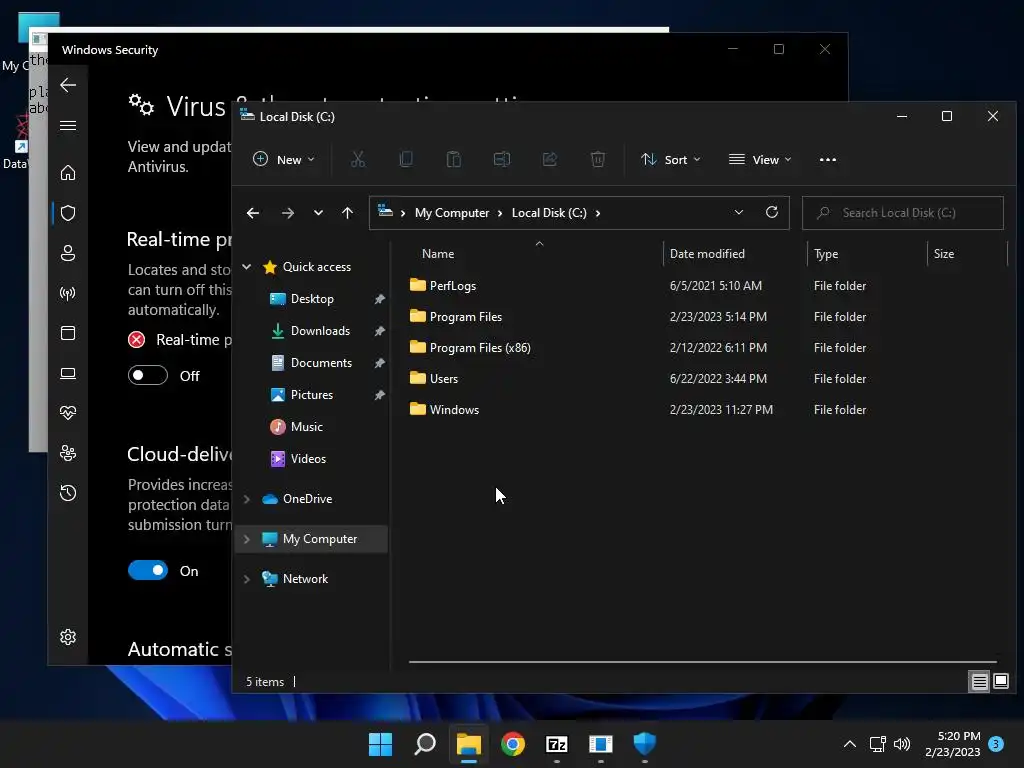Viewport: 1024px width, 768px height.
Task: Open Protection history clock icon in sidebar
Action: click(68, 493)
